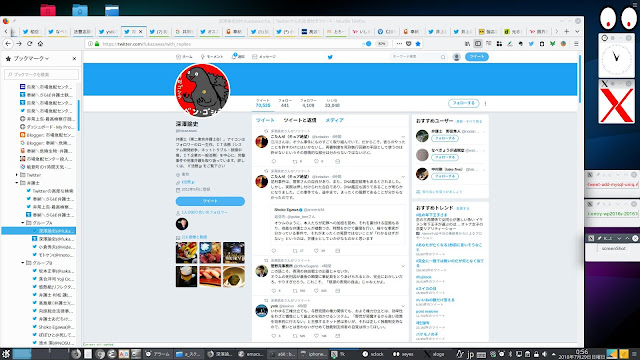The image size is (640, 360).
Task: Click the browser forward arrow
Action: [x=19, y=44]
